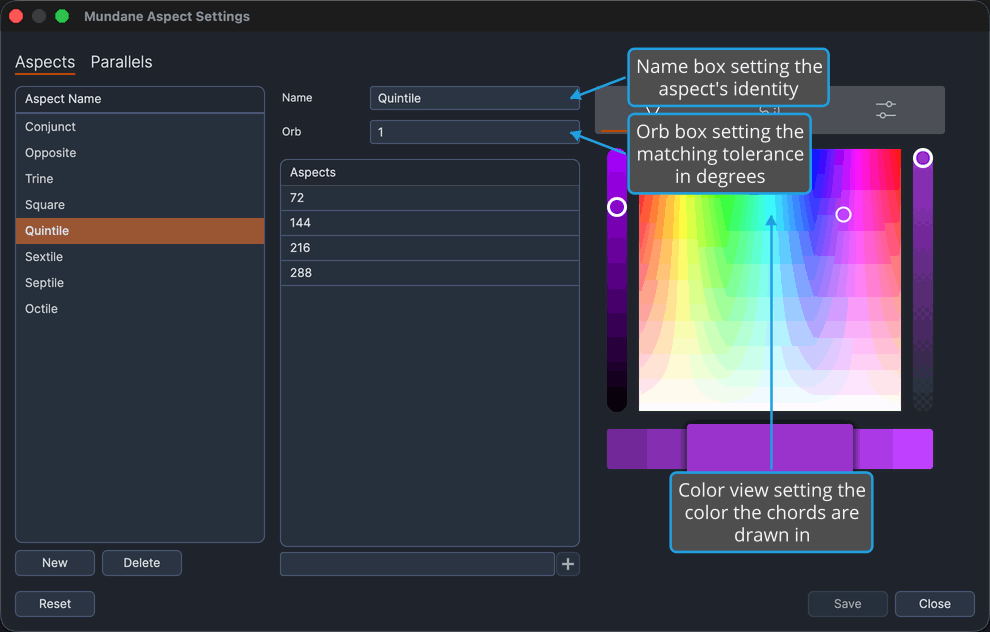Reset aspect settings to defaults
Screen dimensions: 990x632
pyautogui.click(x=55, y=604)
